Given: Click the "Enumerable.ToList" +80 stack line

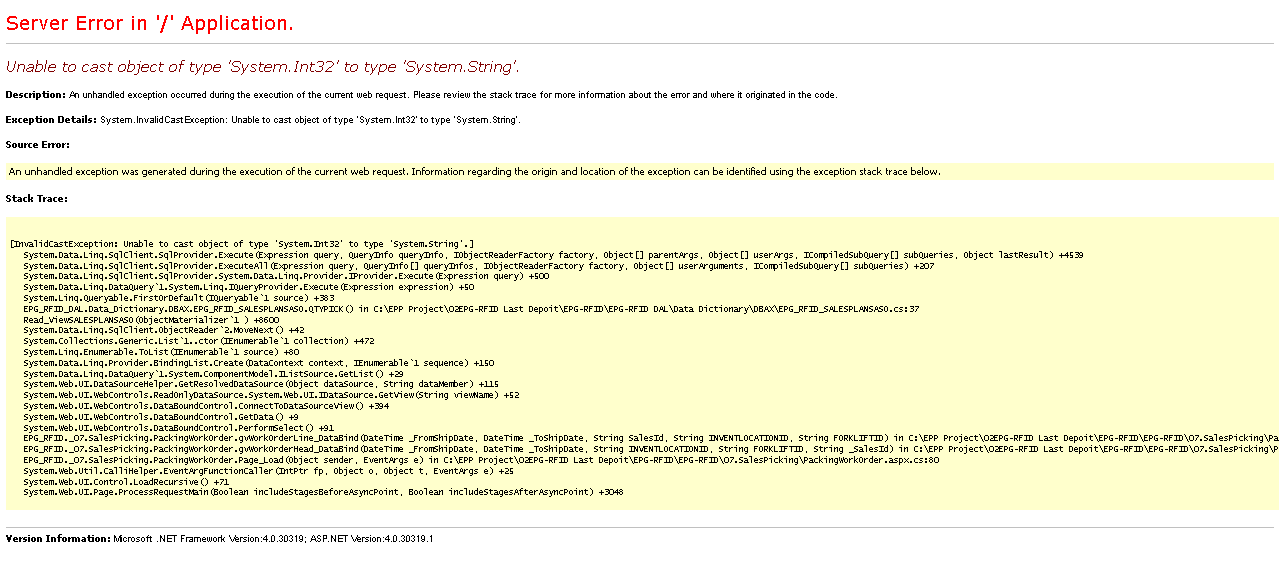Looking at the screenshot, I should click(161, 353).
